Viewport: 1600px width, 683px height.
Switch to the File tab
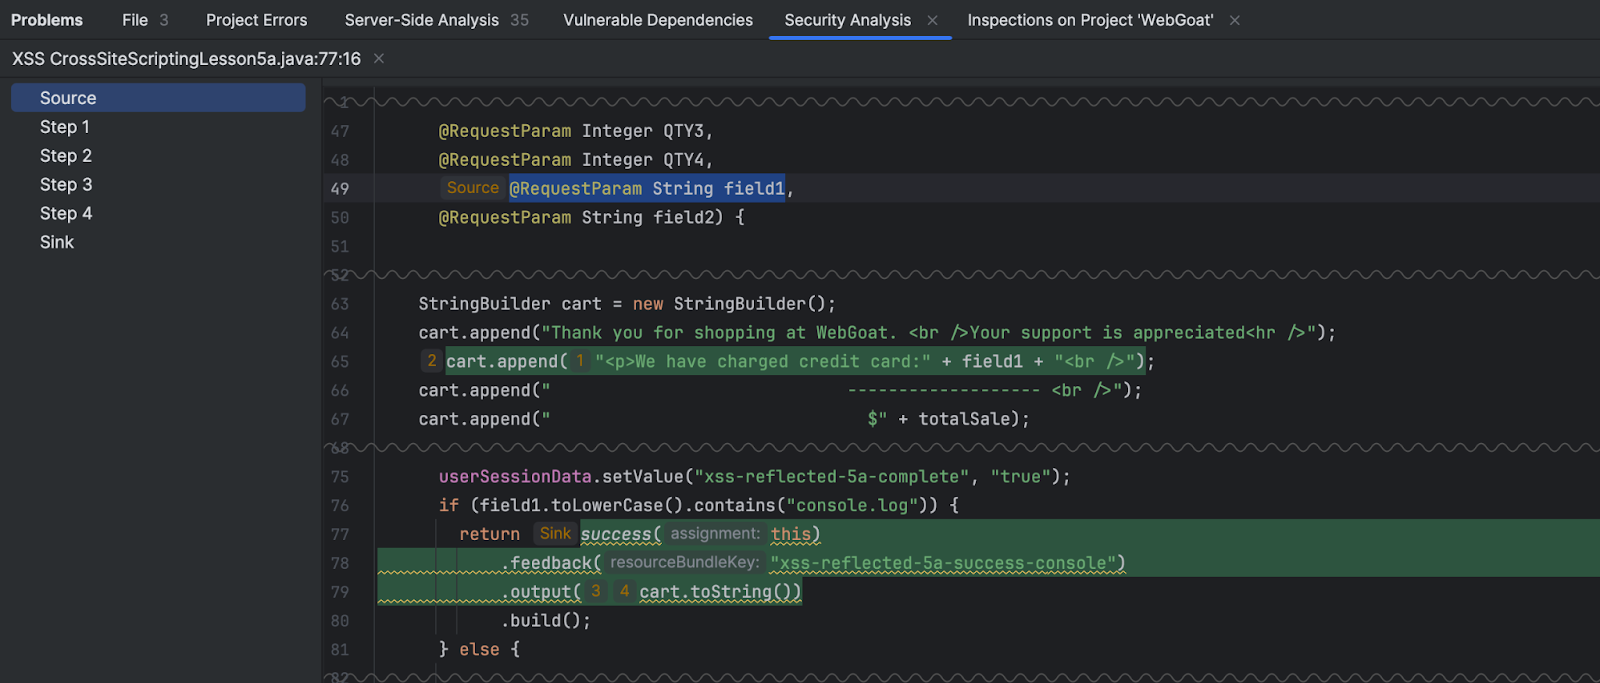pyautogui.click(x=145, y=20)
